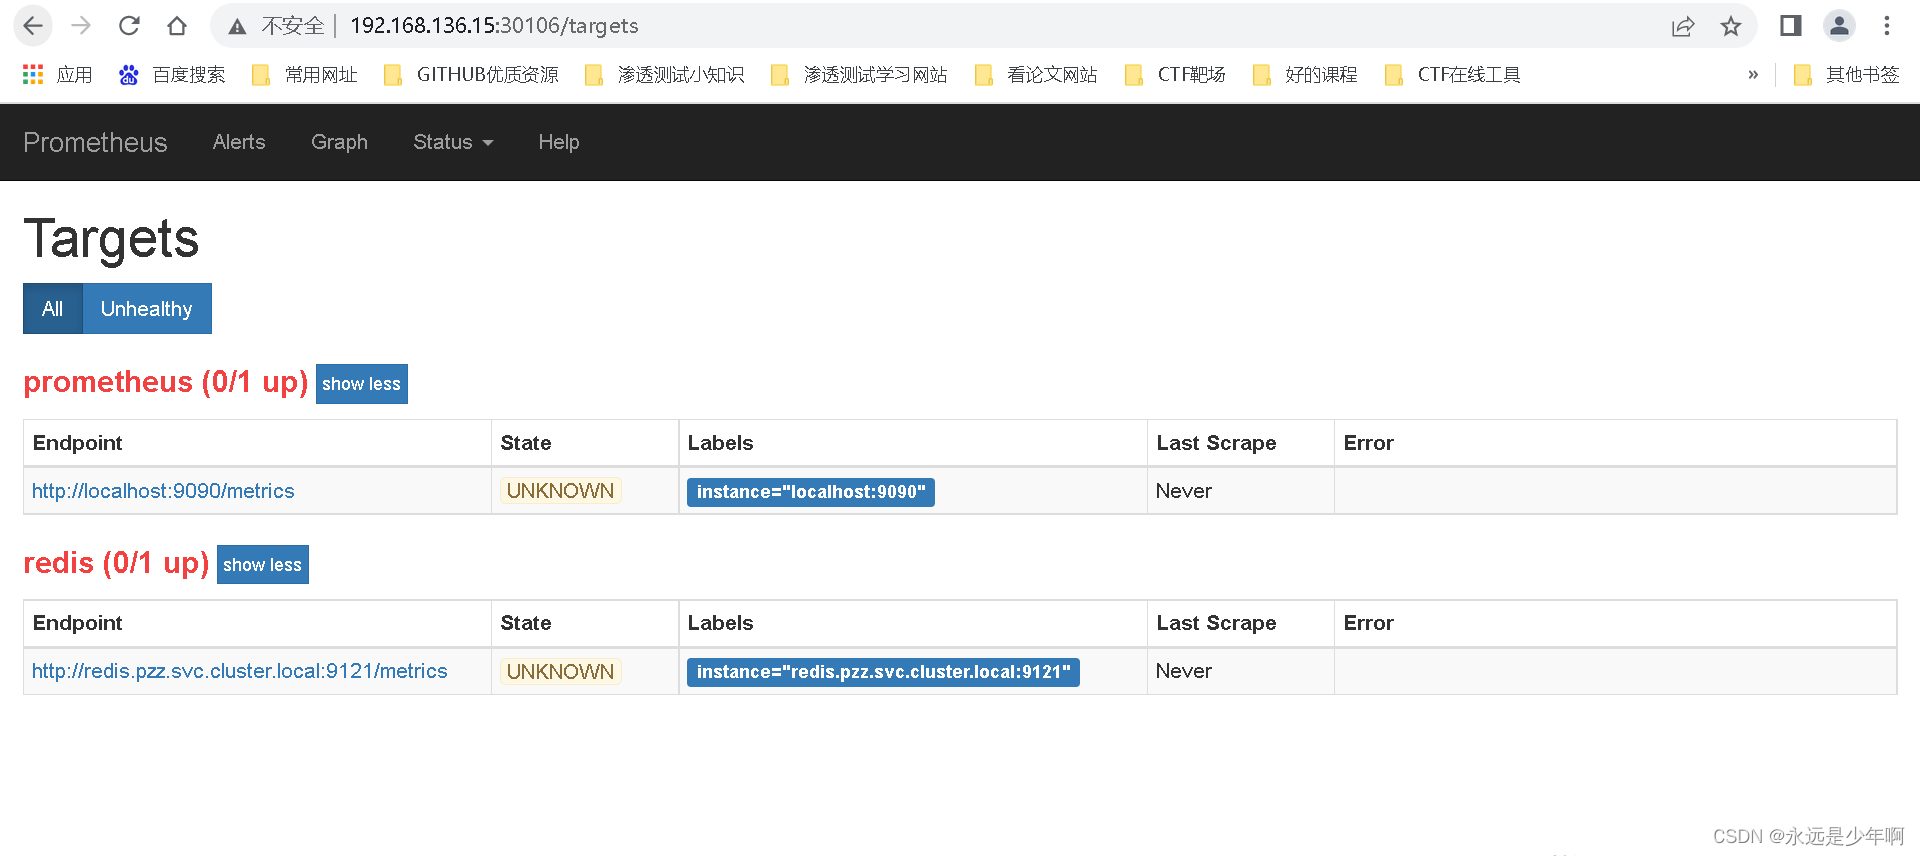The height and width of the screenshot is (856, 1920).
Task: Click the instance="redis.pzz.svc.cluster.local:9121" label badge
Action: 883,672
